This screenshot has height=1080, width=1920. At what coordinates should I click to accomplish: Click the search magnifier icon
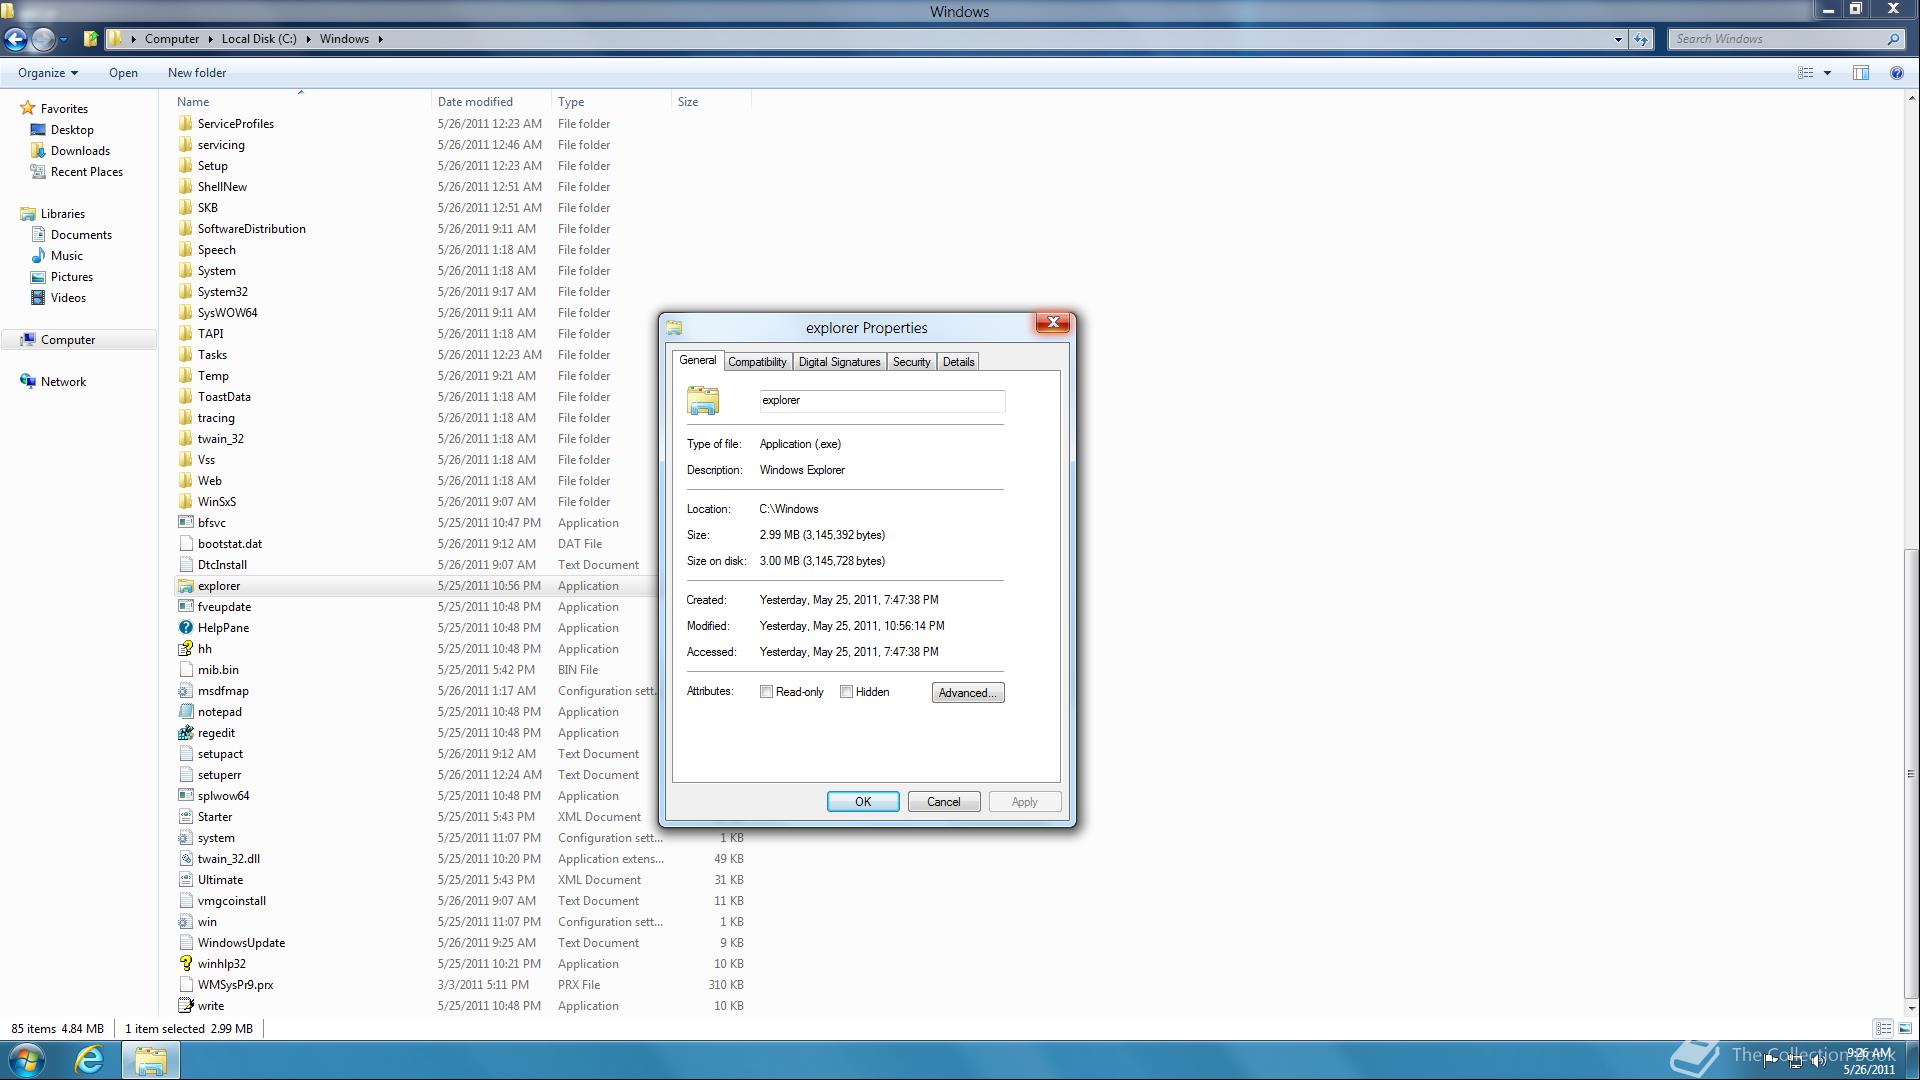tap(1893, 39)
